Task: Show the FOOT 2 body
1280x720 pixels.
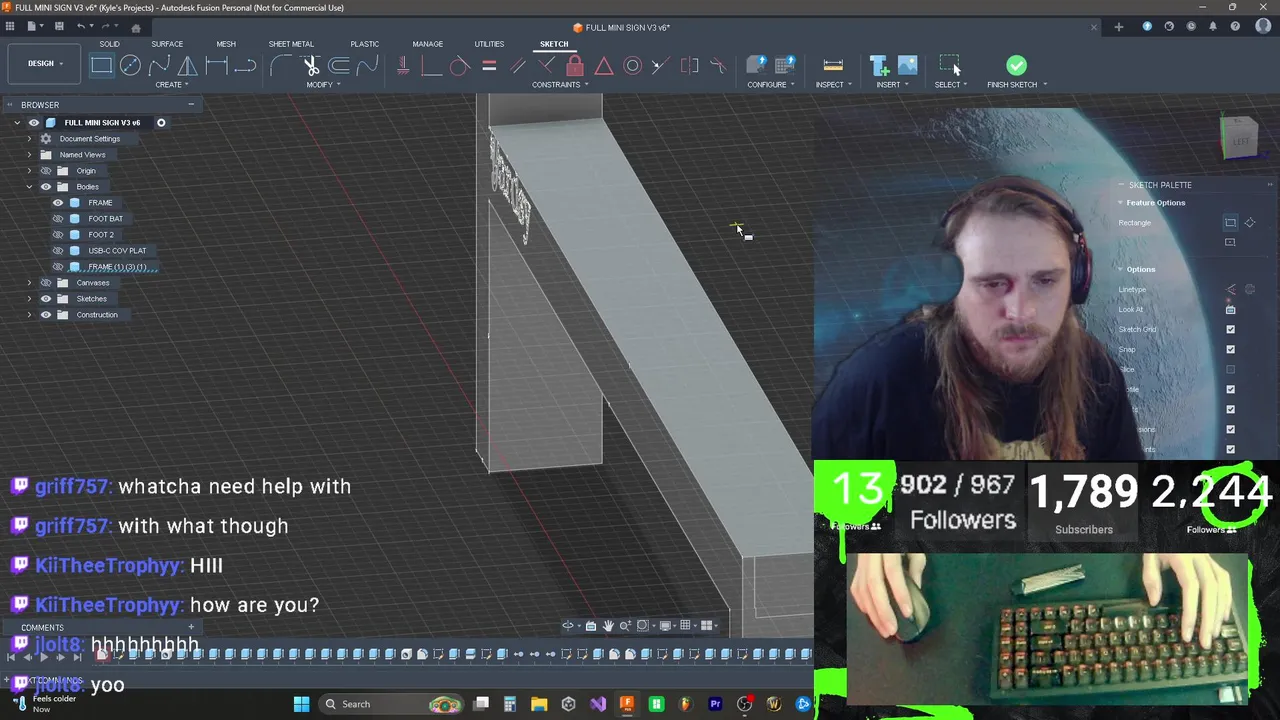Action: (58, 235)
